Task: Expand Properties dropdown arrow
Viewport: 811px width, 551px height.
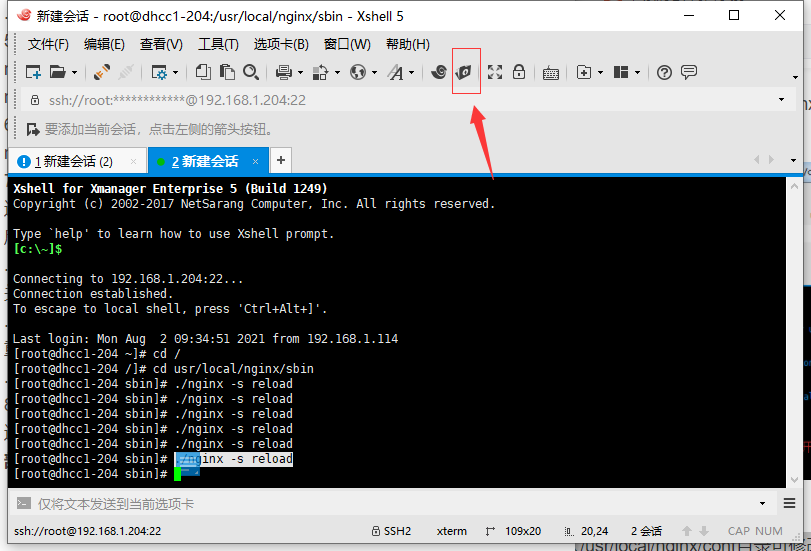Action: pyautogui.click(x=175, y=73)
